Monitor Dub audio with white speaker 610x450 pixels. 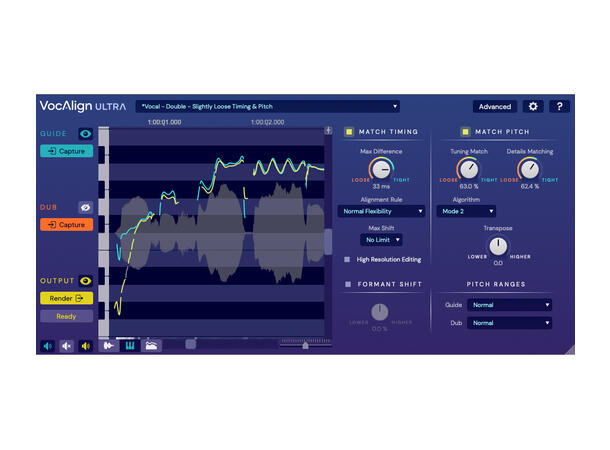67,346
